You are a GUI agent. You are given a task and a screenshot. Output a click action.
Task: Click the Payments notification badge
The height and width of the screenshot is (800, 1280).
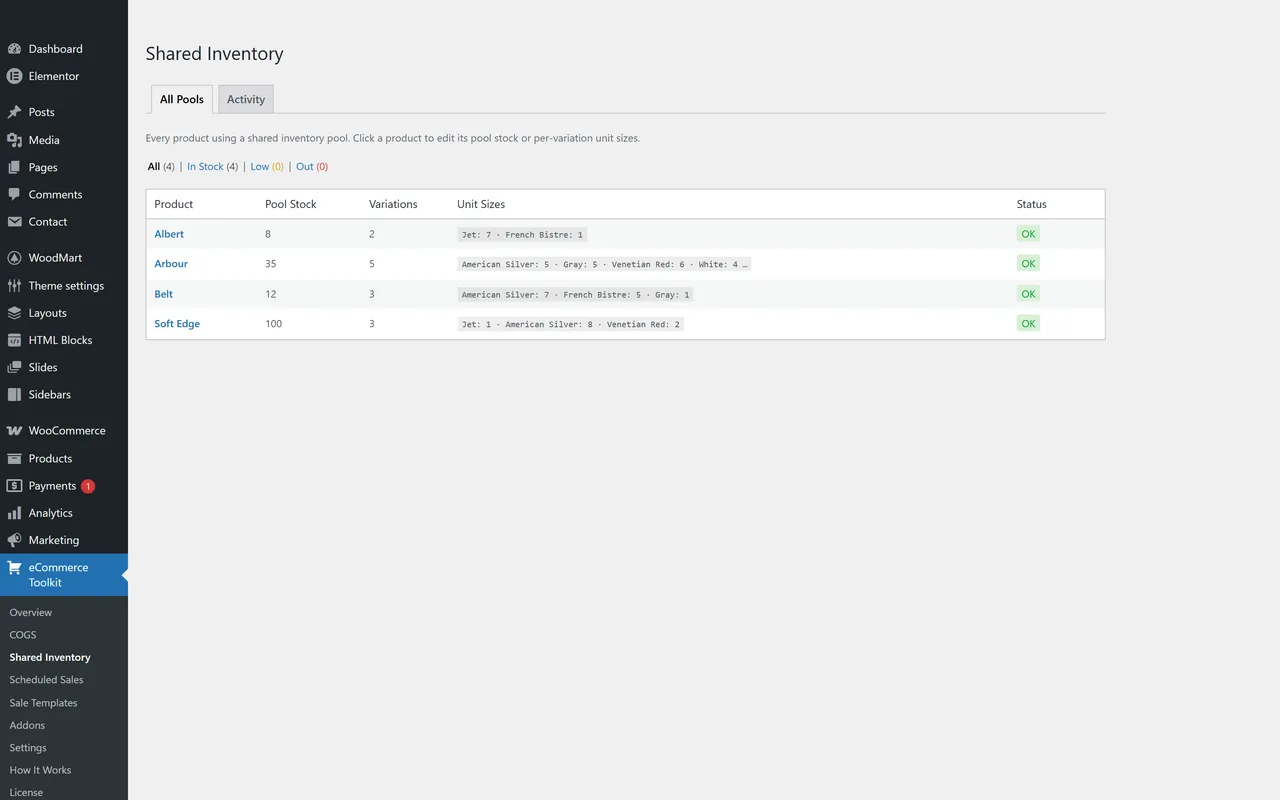click(88, 486)
